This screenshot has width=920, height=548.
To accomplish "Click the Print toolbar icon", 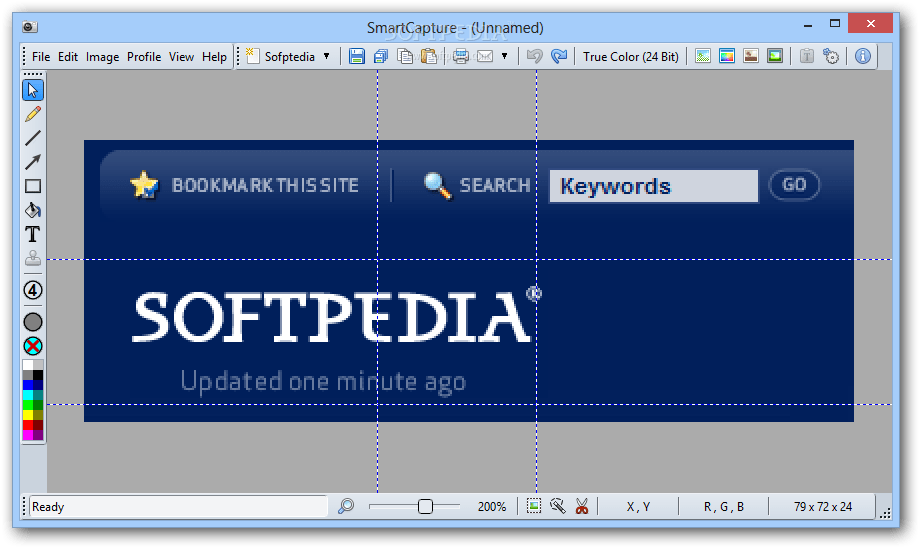I will (461, 56).
